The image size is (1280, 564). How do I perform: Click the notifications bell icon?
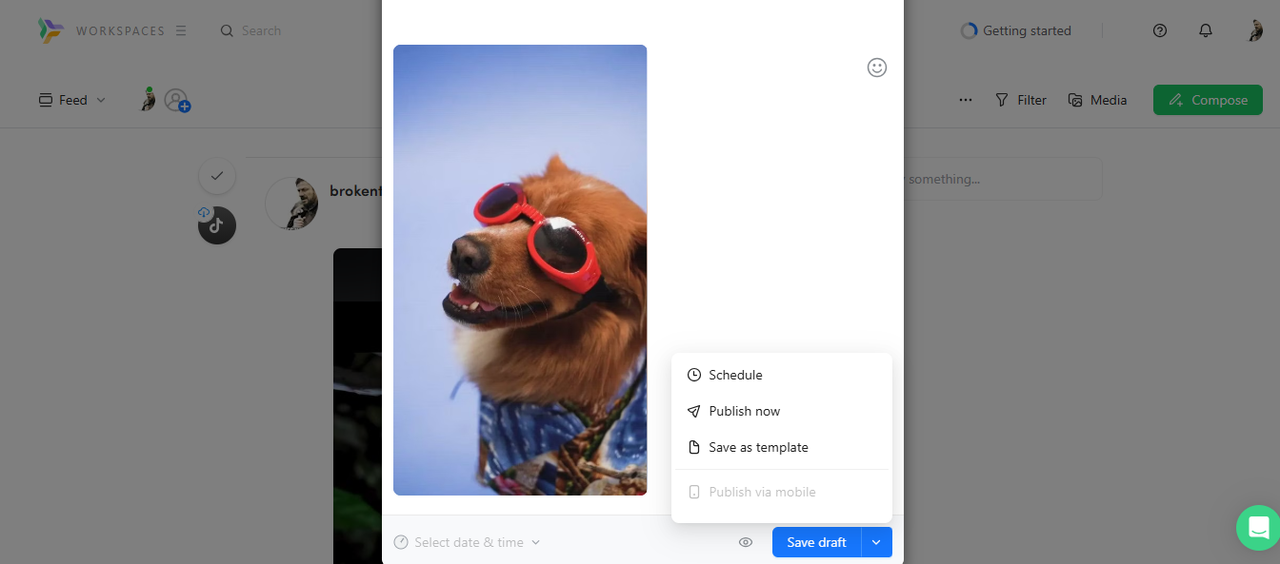(x=1205, y=31)
